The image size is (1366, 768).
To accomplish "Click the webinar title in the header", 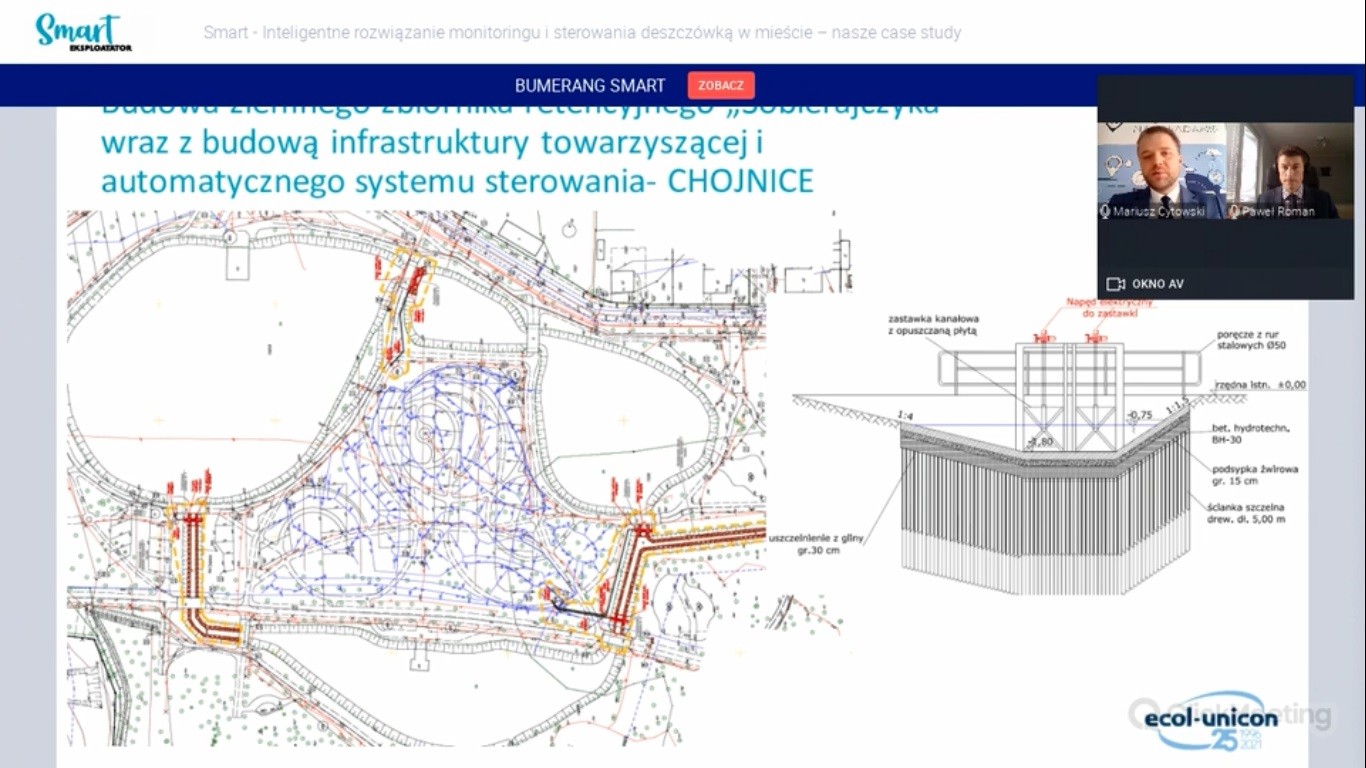I will [582, 32].
